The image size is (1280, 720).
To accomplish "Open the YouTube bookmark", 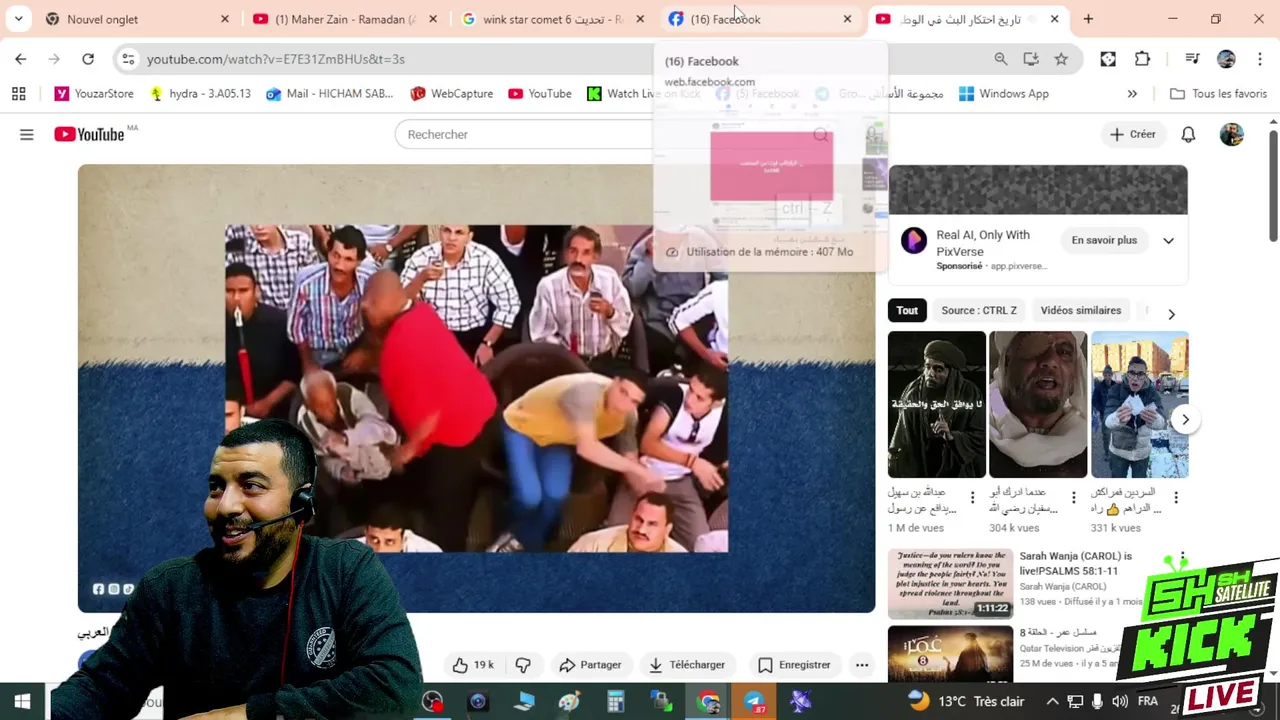I will click(539, 94).
